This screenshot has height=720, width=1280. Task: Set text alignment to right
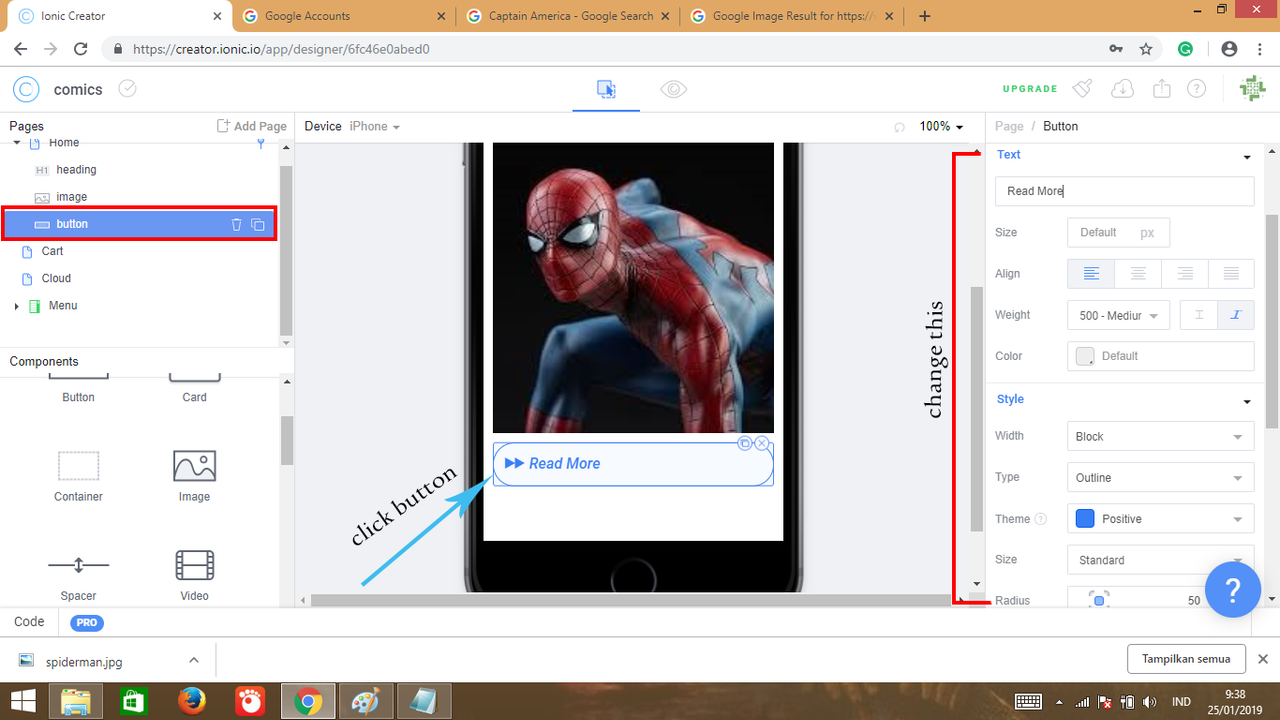[1185, 273]
